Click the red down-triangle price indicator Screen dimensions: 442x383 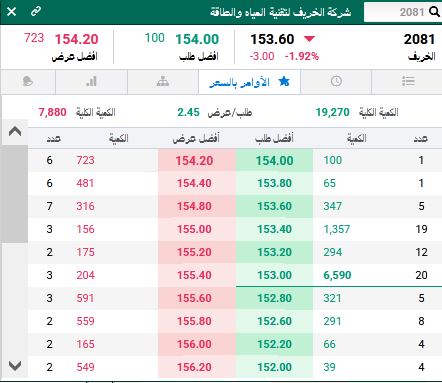(309, 39)
